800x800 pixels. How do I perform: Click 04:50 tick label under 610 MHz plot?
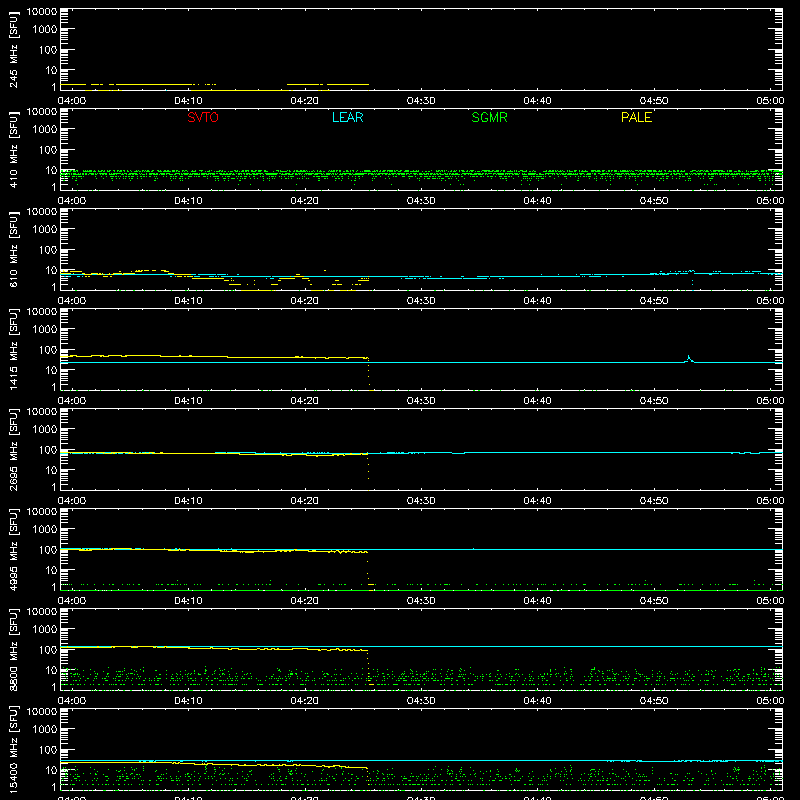(654, 301)
